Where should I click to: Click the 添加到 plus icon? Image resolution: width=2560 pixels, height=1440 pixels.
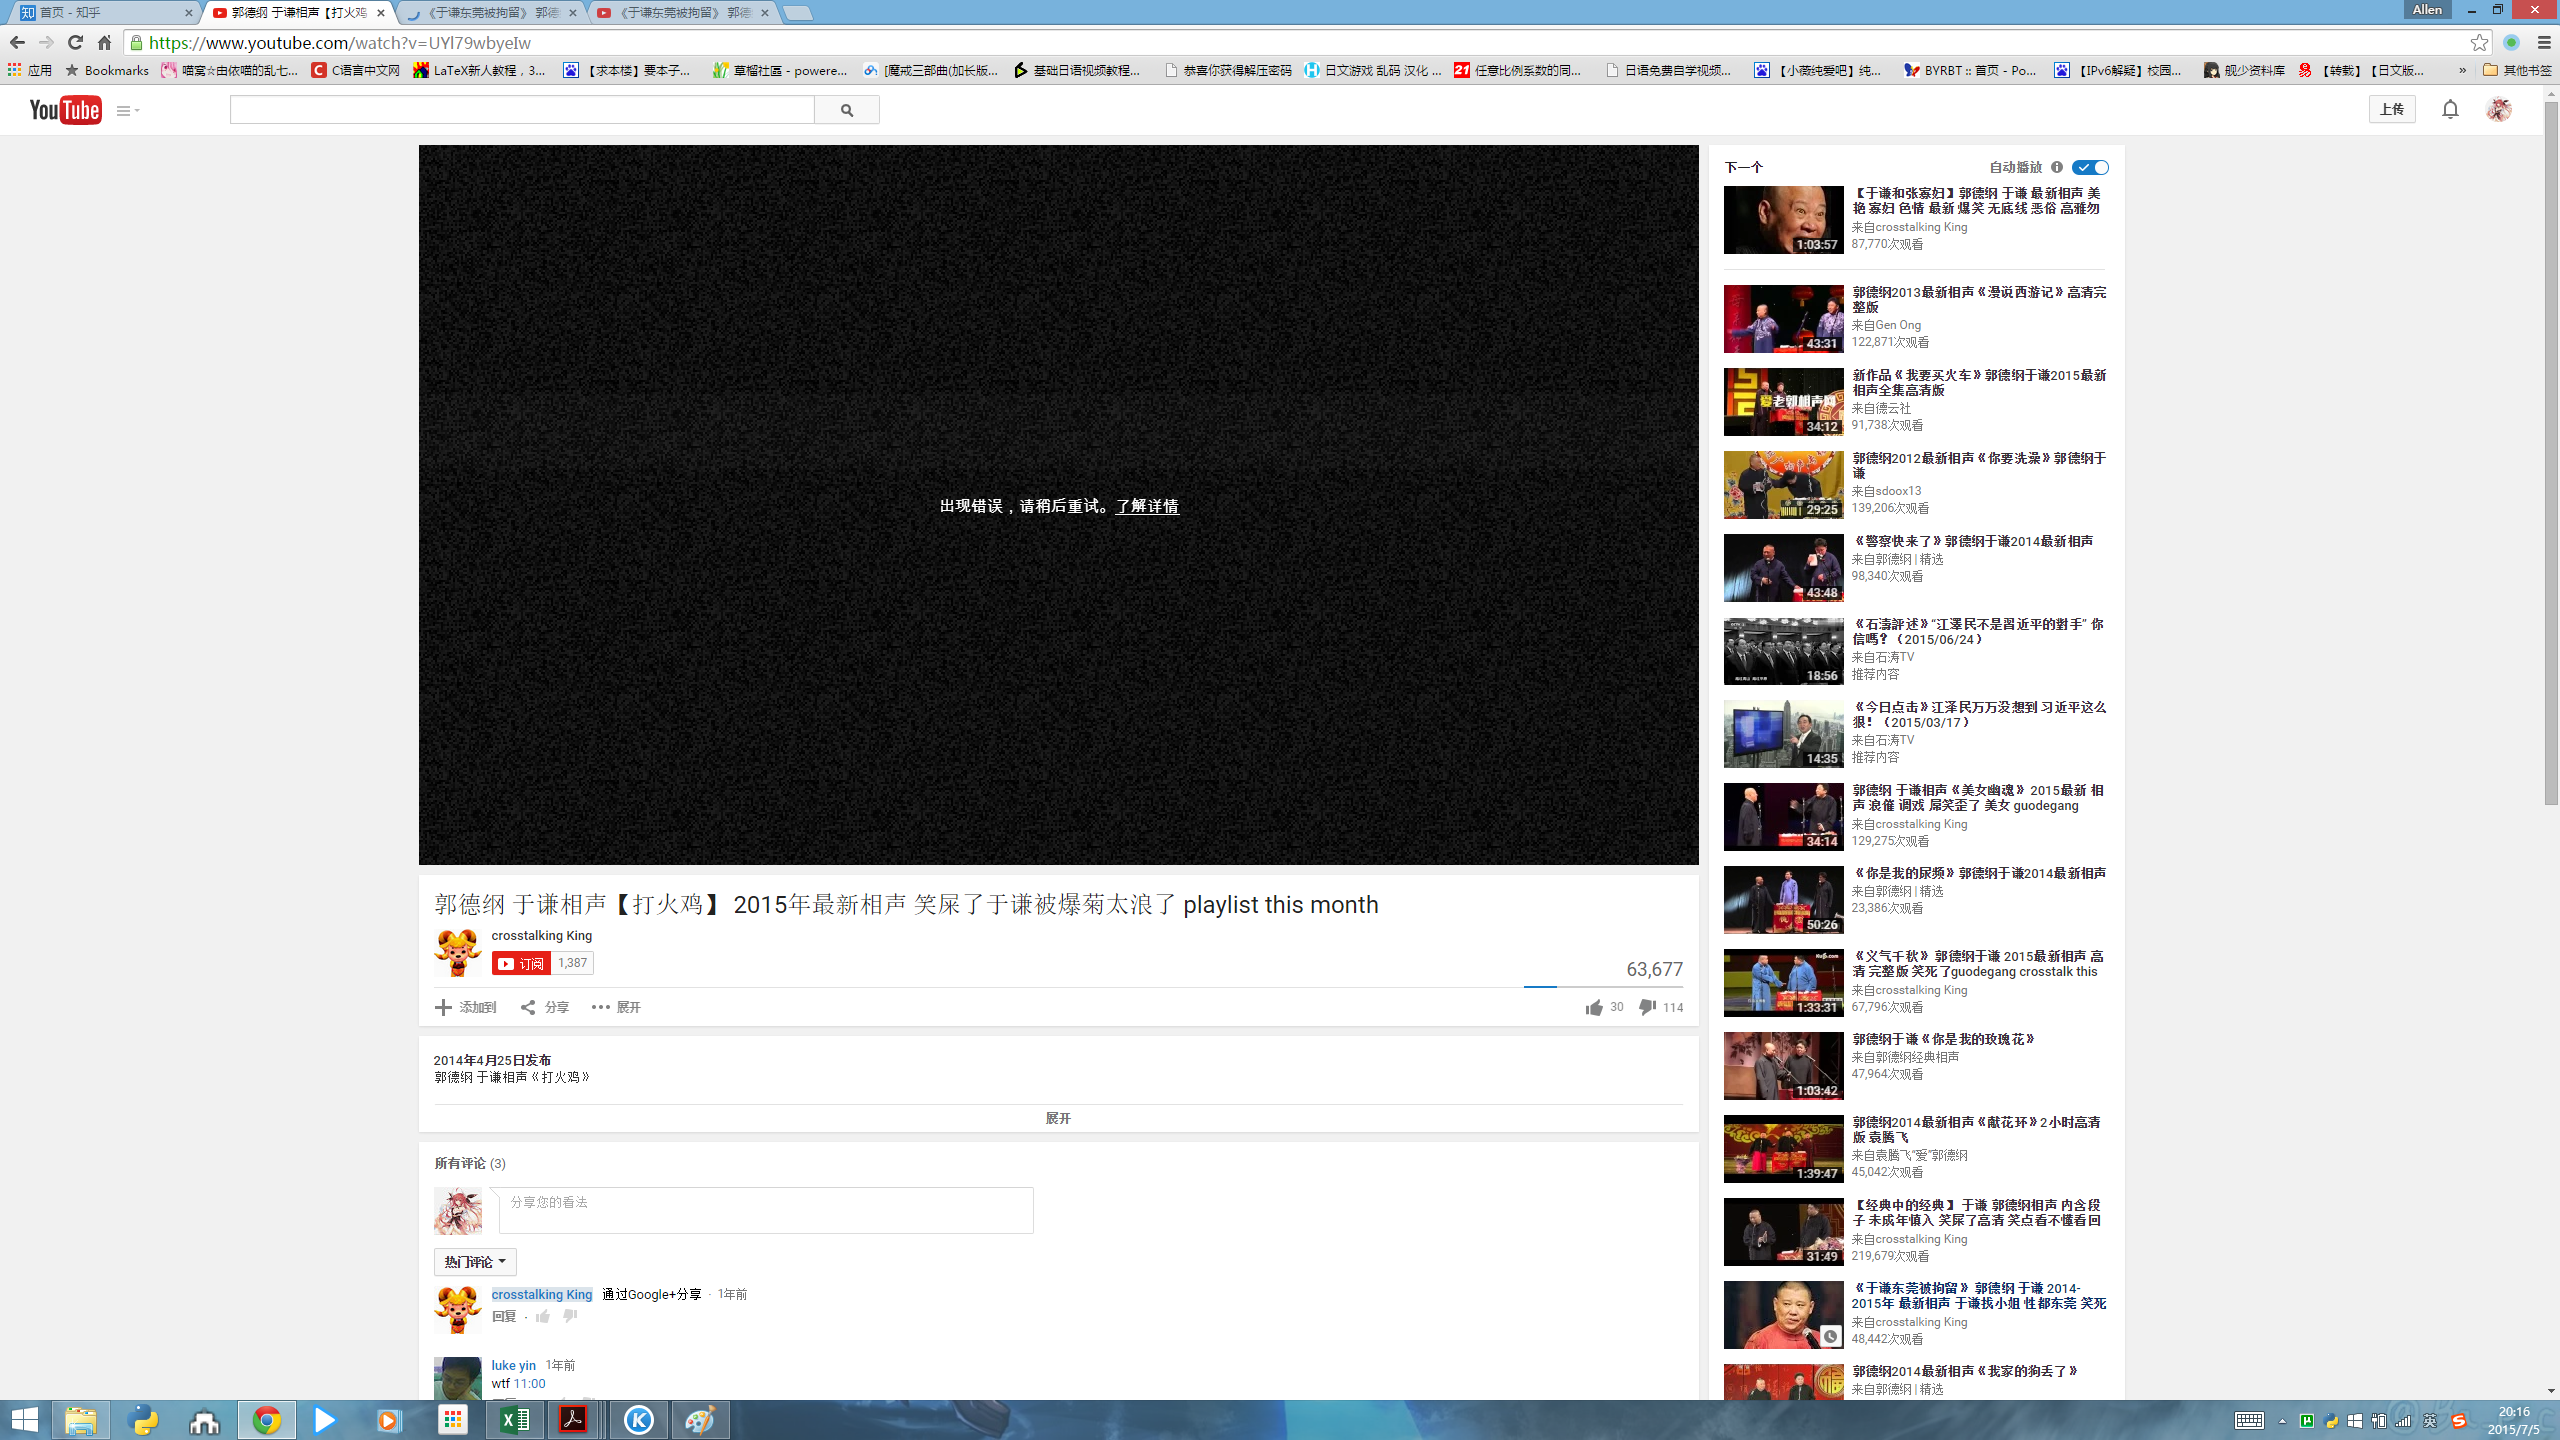click(443, 1007)
